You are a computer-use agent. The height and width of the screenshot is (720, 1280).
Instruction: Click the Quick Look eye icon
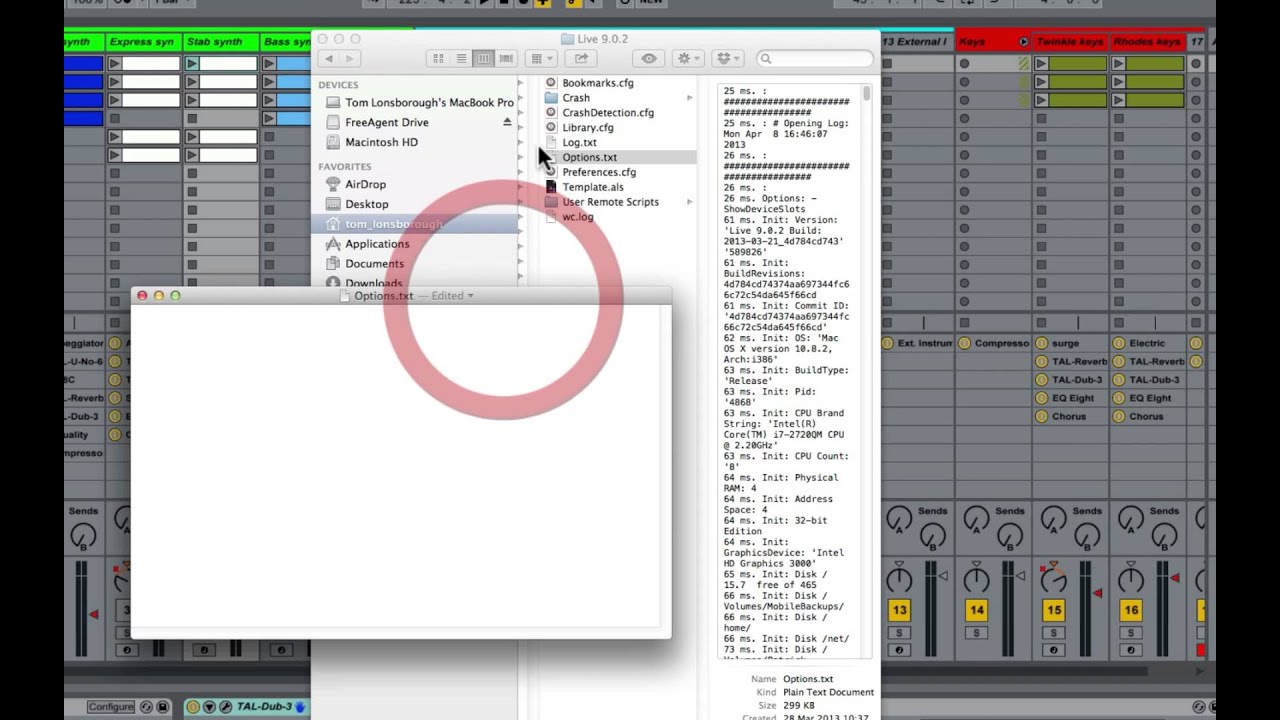(x=649, y=59)
